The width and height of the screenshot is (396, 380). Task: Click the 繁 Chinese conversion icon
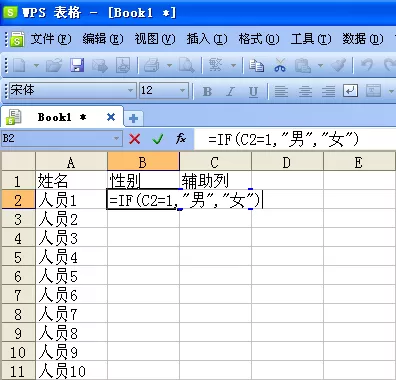coord(215,65)
